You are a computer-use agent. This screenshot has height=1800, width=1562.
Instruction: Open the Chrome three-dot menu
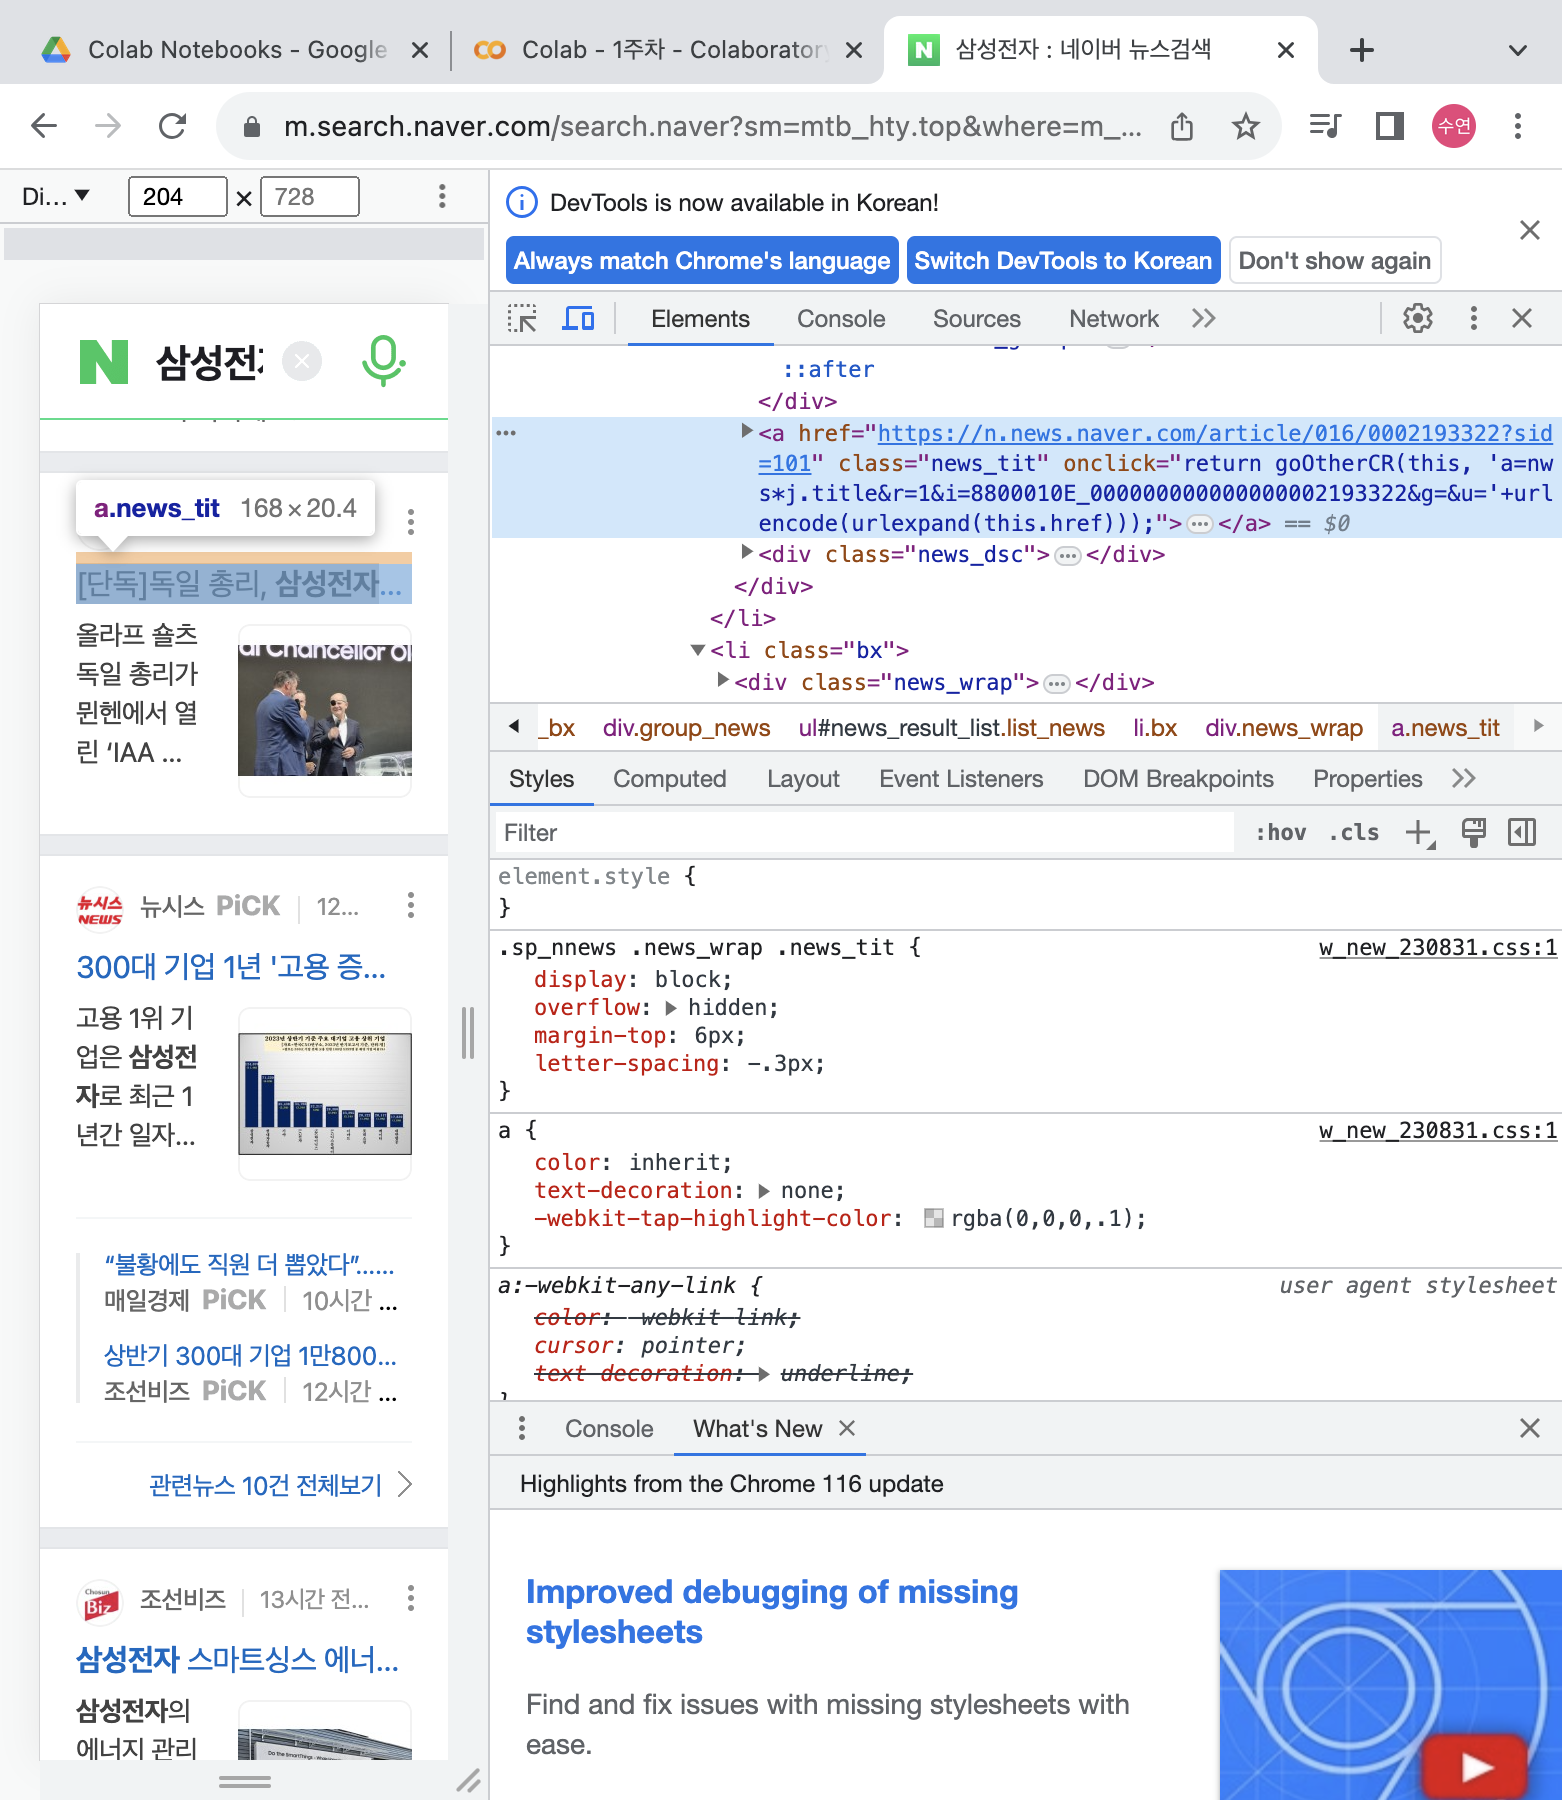click(x=1518, y=126)
